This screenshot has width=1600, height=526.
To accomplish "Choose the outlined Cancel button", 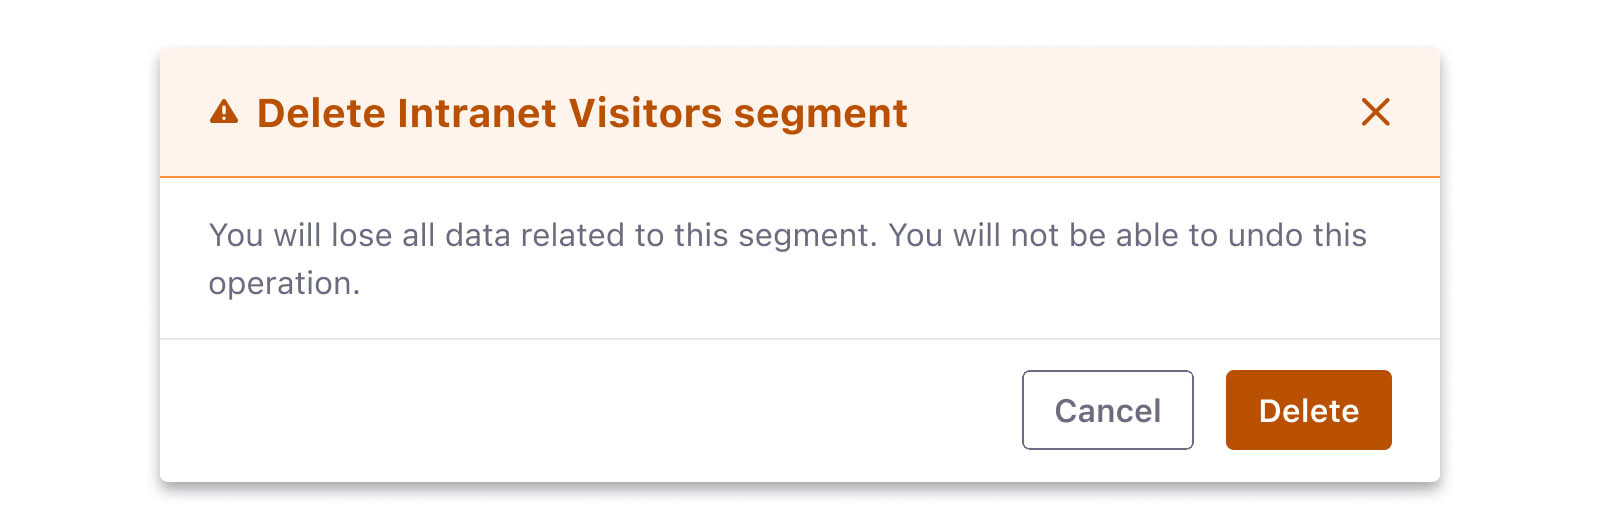I will [1108, 410].
